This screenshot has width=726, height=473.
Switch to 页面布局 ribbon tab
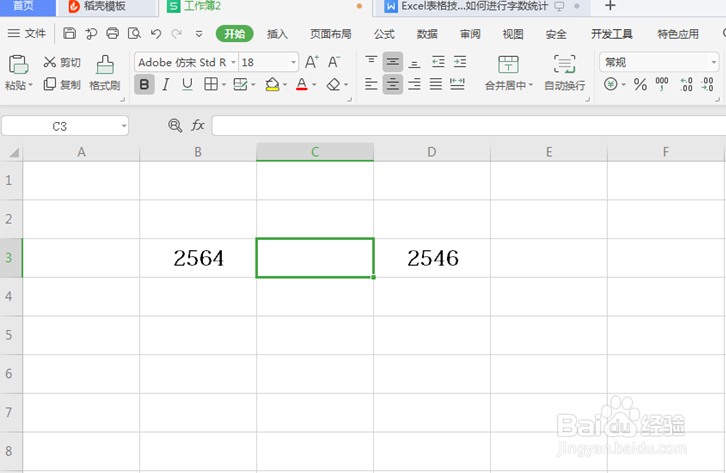331,34
